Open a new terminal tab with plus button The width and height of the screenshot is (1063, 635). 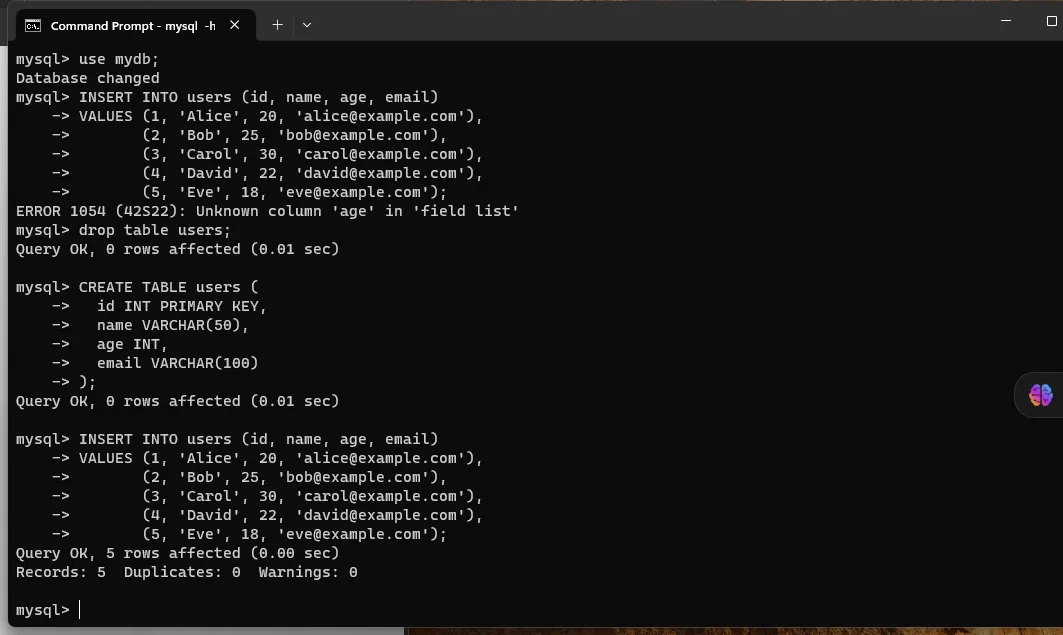coord(278,25)
